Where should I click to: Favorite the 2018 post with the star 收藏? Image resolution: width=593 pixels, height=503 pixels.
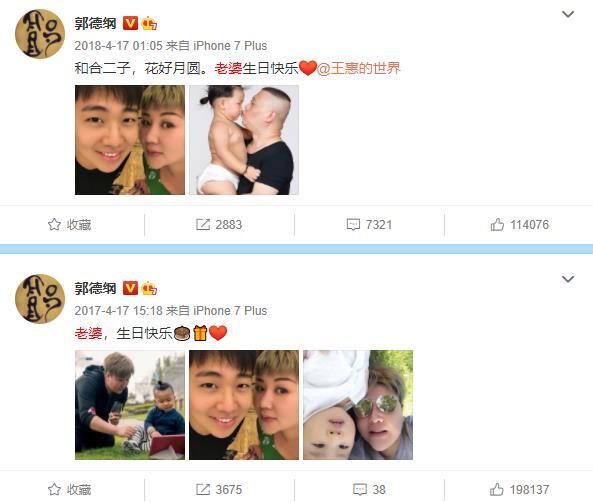[x=70, y=225]
